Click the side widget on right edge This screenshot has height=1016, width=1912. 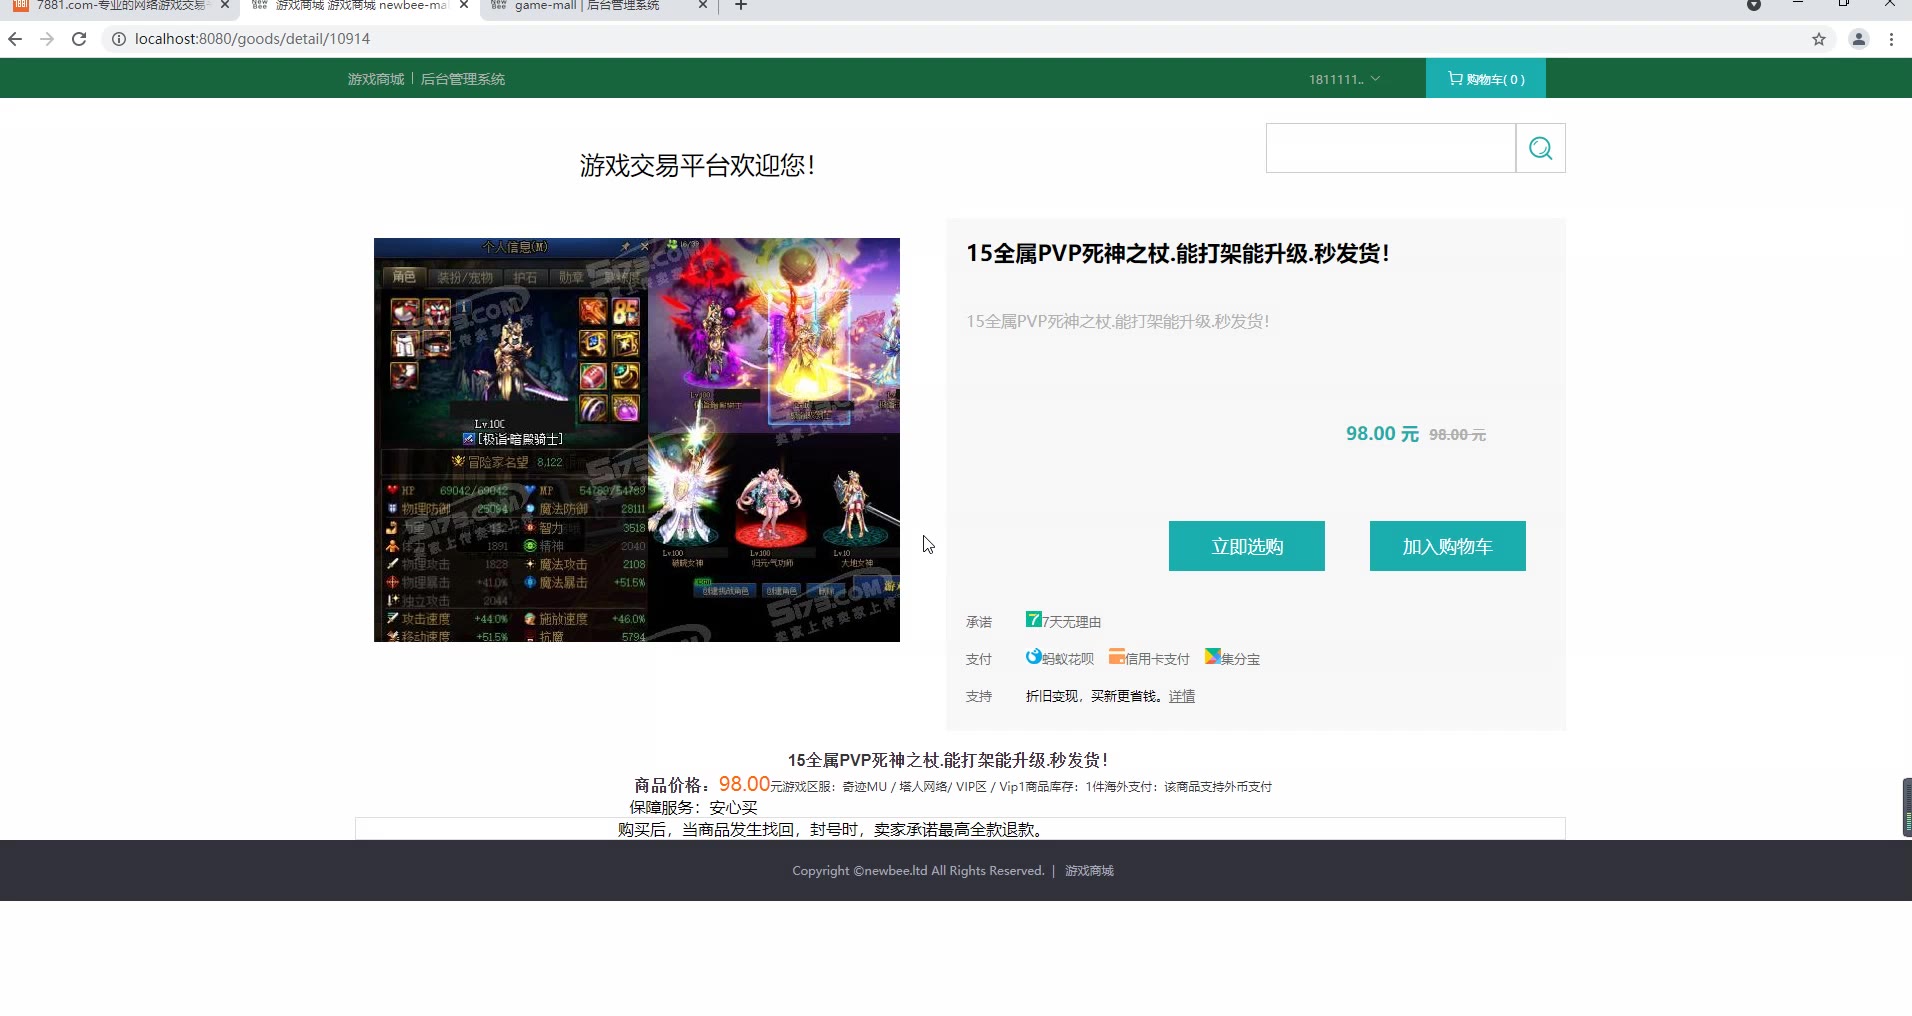pyautogui.click(x=1907, y=807)
